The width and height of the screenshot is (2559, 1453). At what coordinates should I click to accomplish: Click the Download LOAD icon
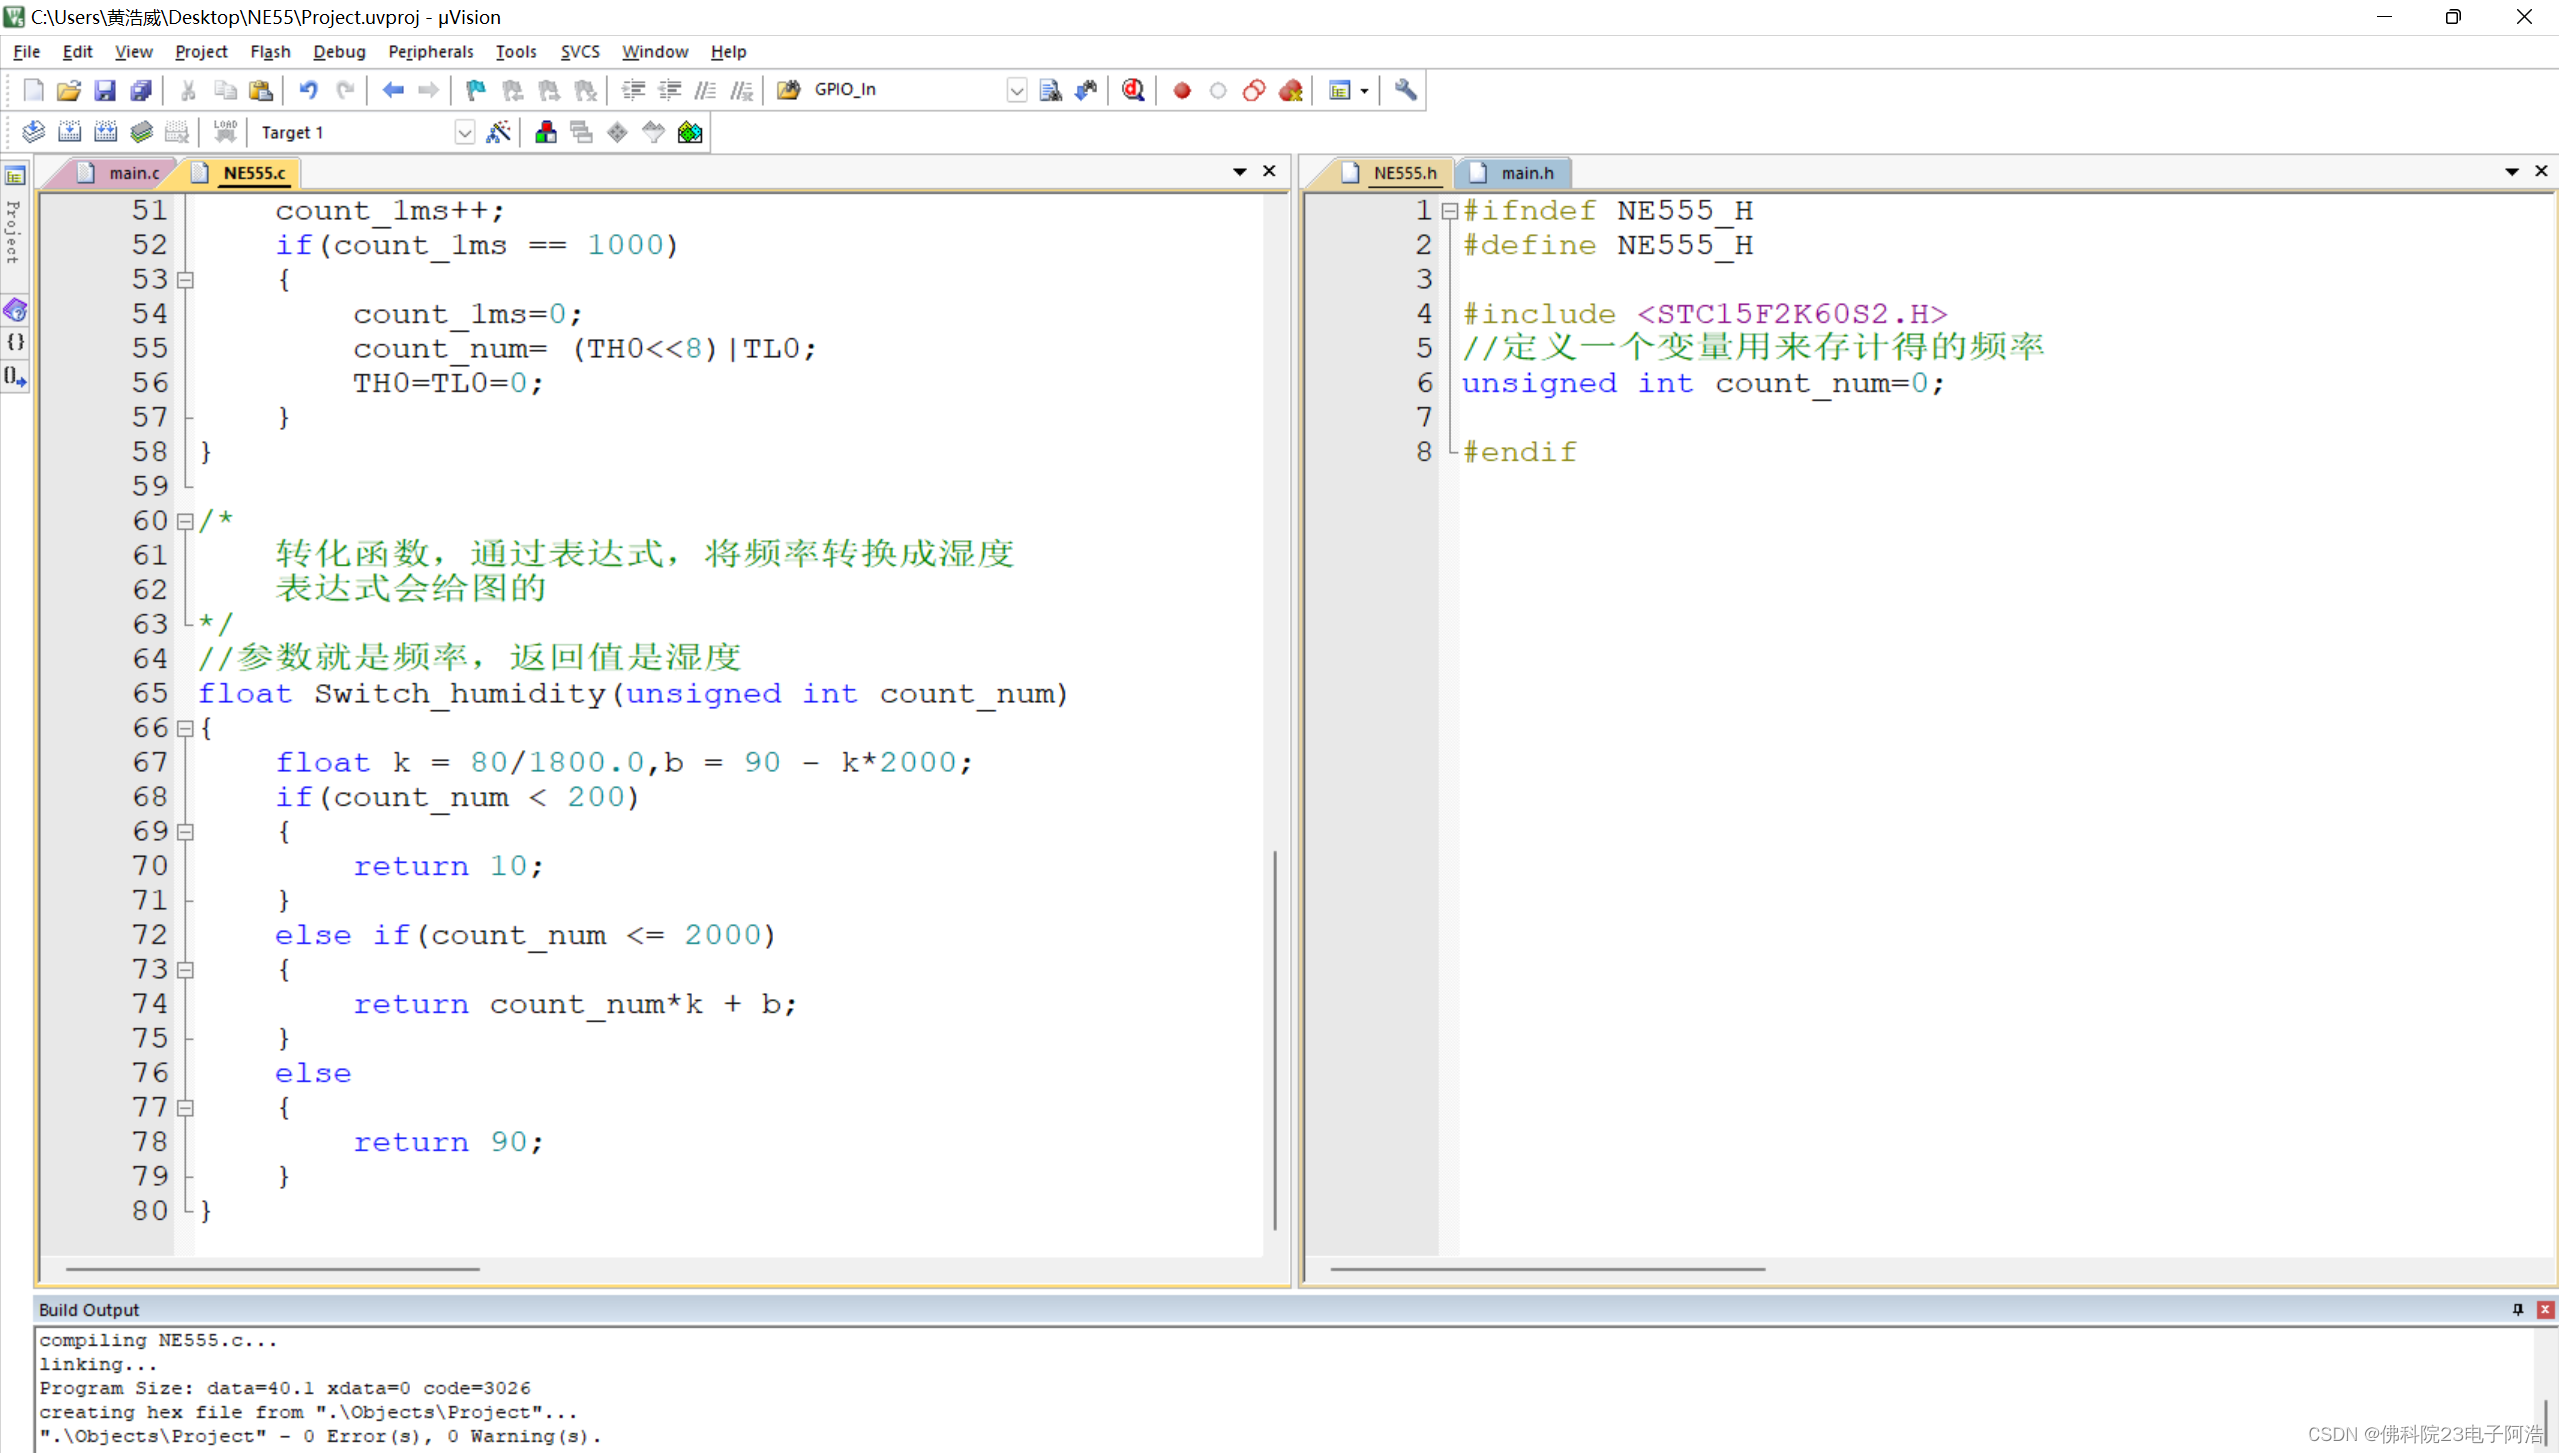coord(225,132)
